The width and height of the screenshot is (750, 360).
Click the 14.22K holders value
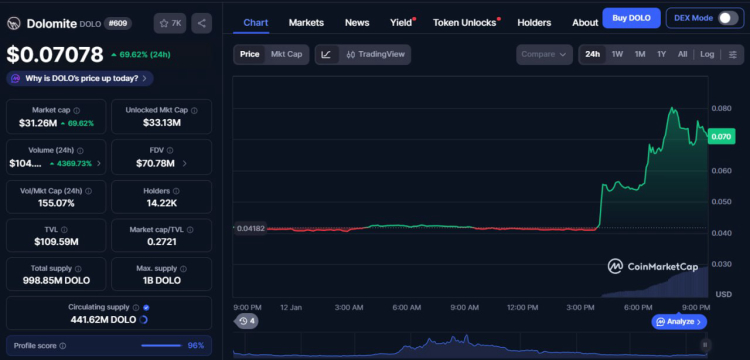162,203
